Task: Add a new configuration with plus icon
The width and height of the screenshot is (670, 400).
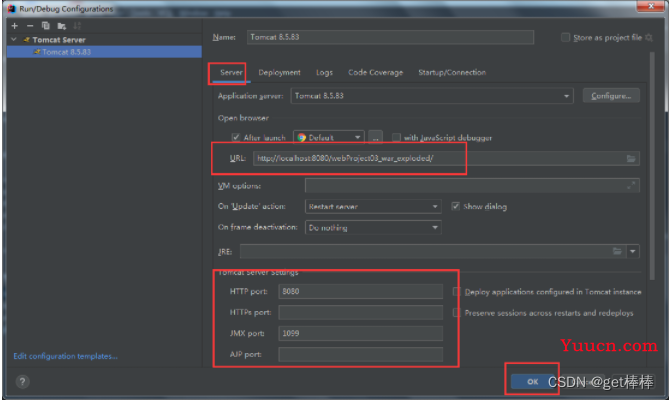Action: [15, 26]
